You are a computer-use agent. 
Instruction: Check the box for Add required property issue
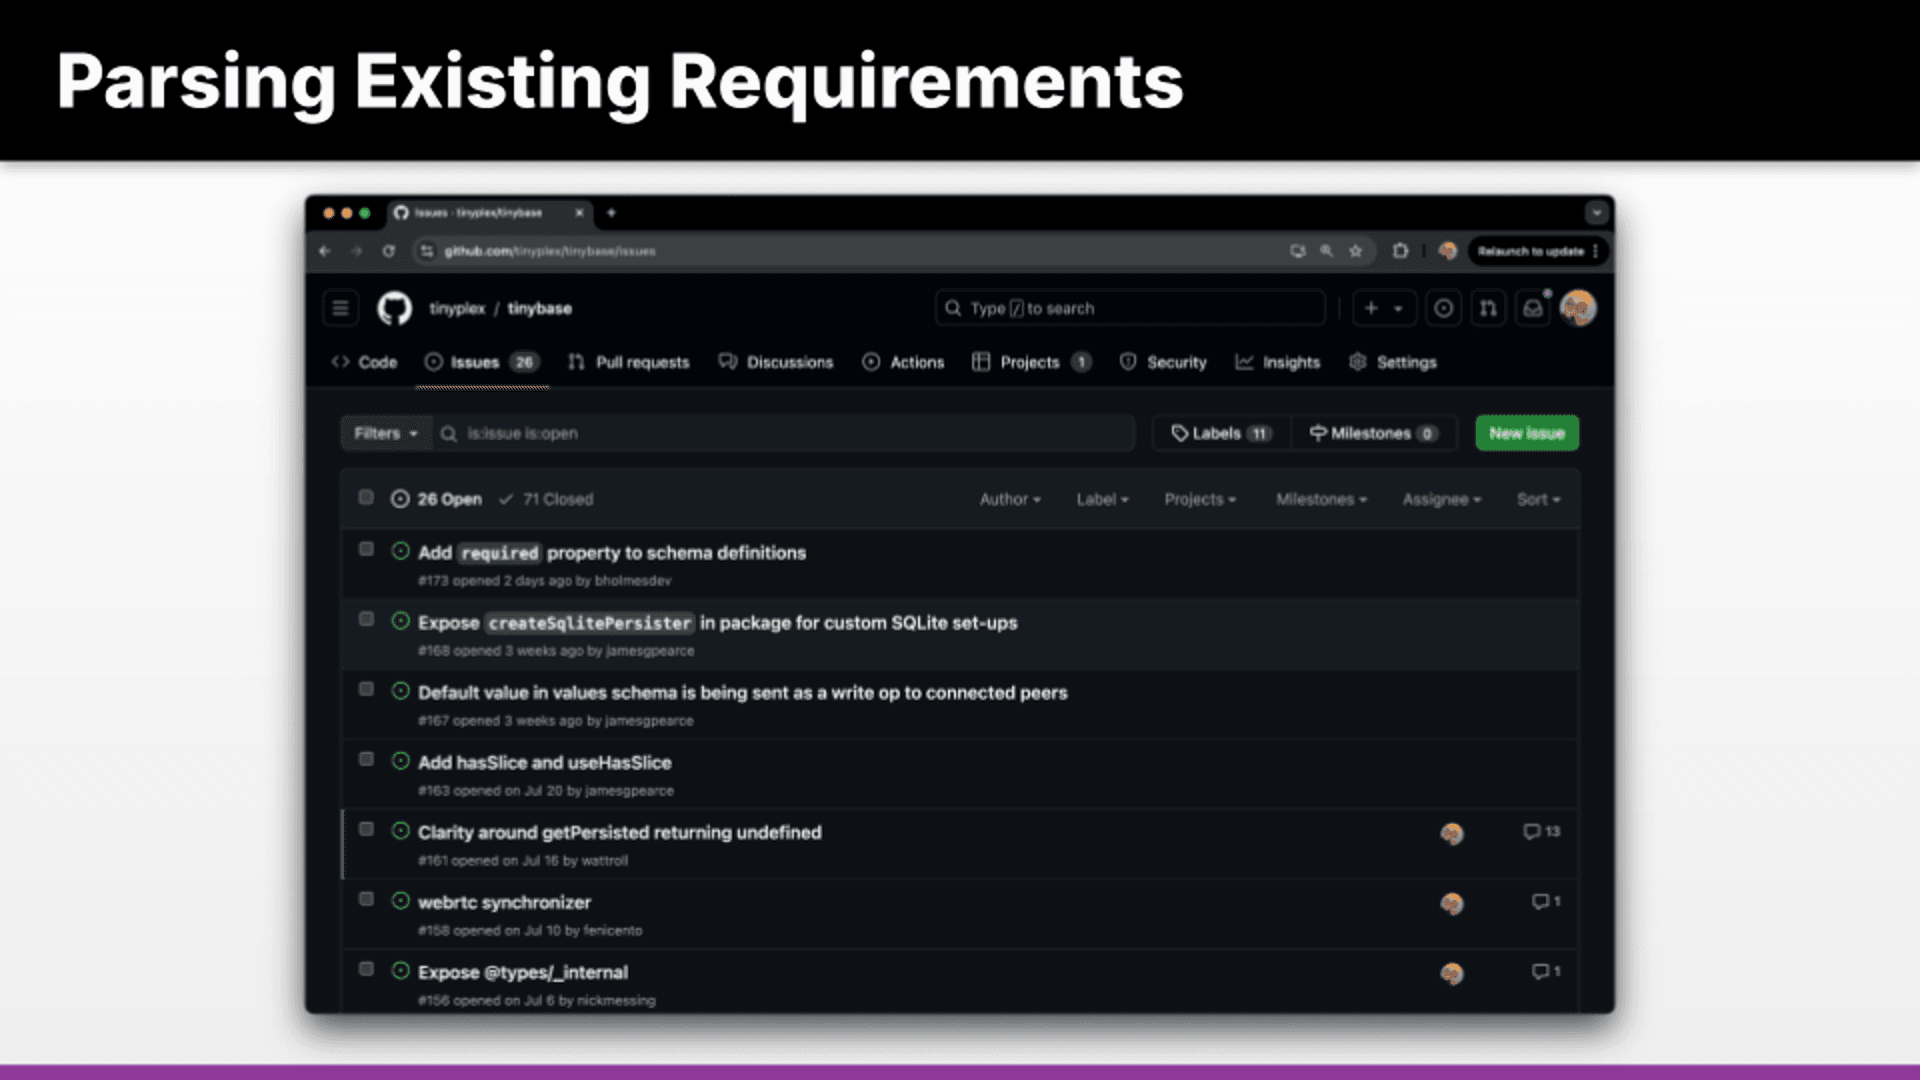click(x=366, y=549)
